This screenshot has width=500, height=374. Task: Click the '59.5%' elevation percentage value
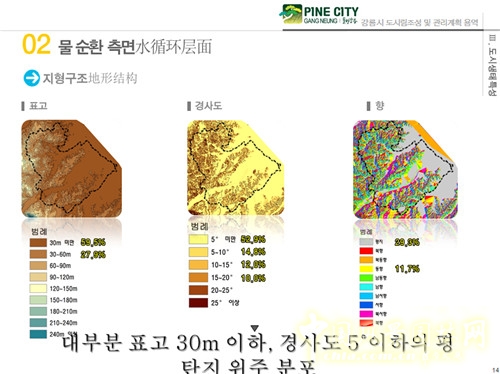click(93, 242)
